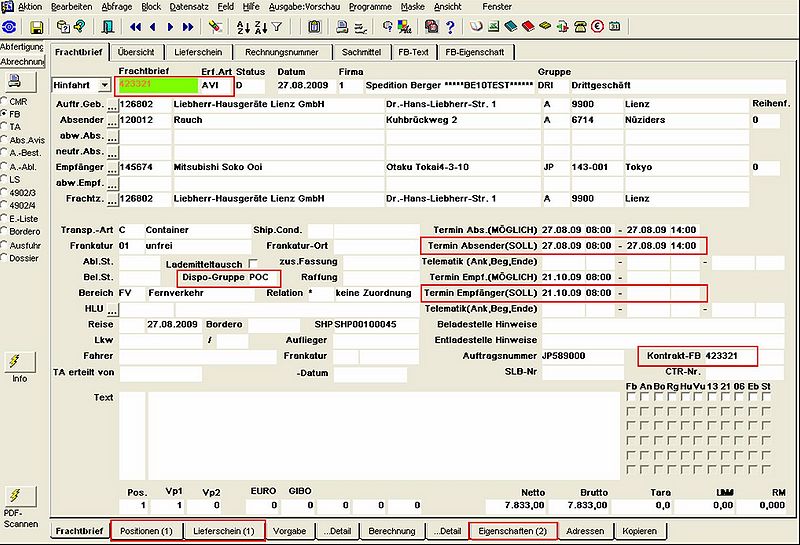
Task: Select the CMR radio button
Action: 4,101
